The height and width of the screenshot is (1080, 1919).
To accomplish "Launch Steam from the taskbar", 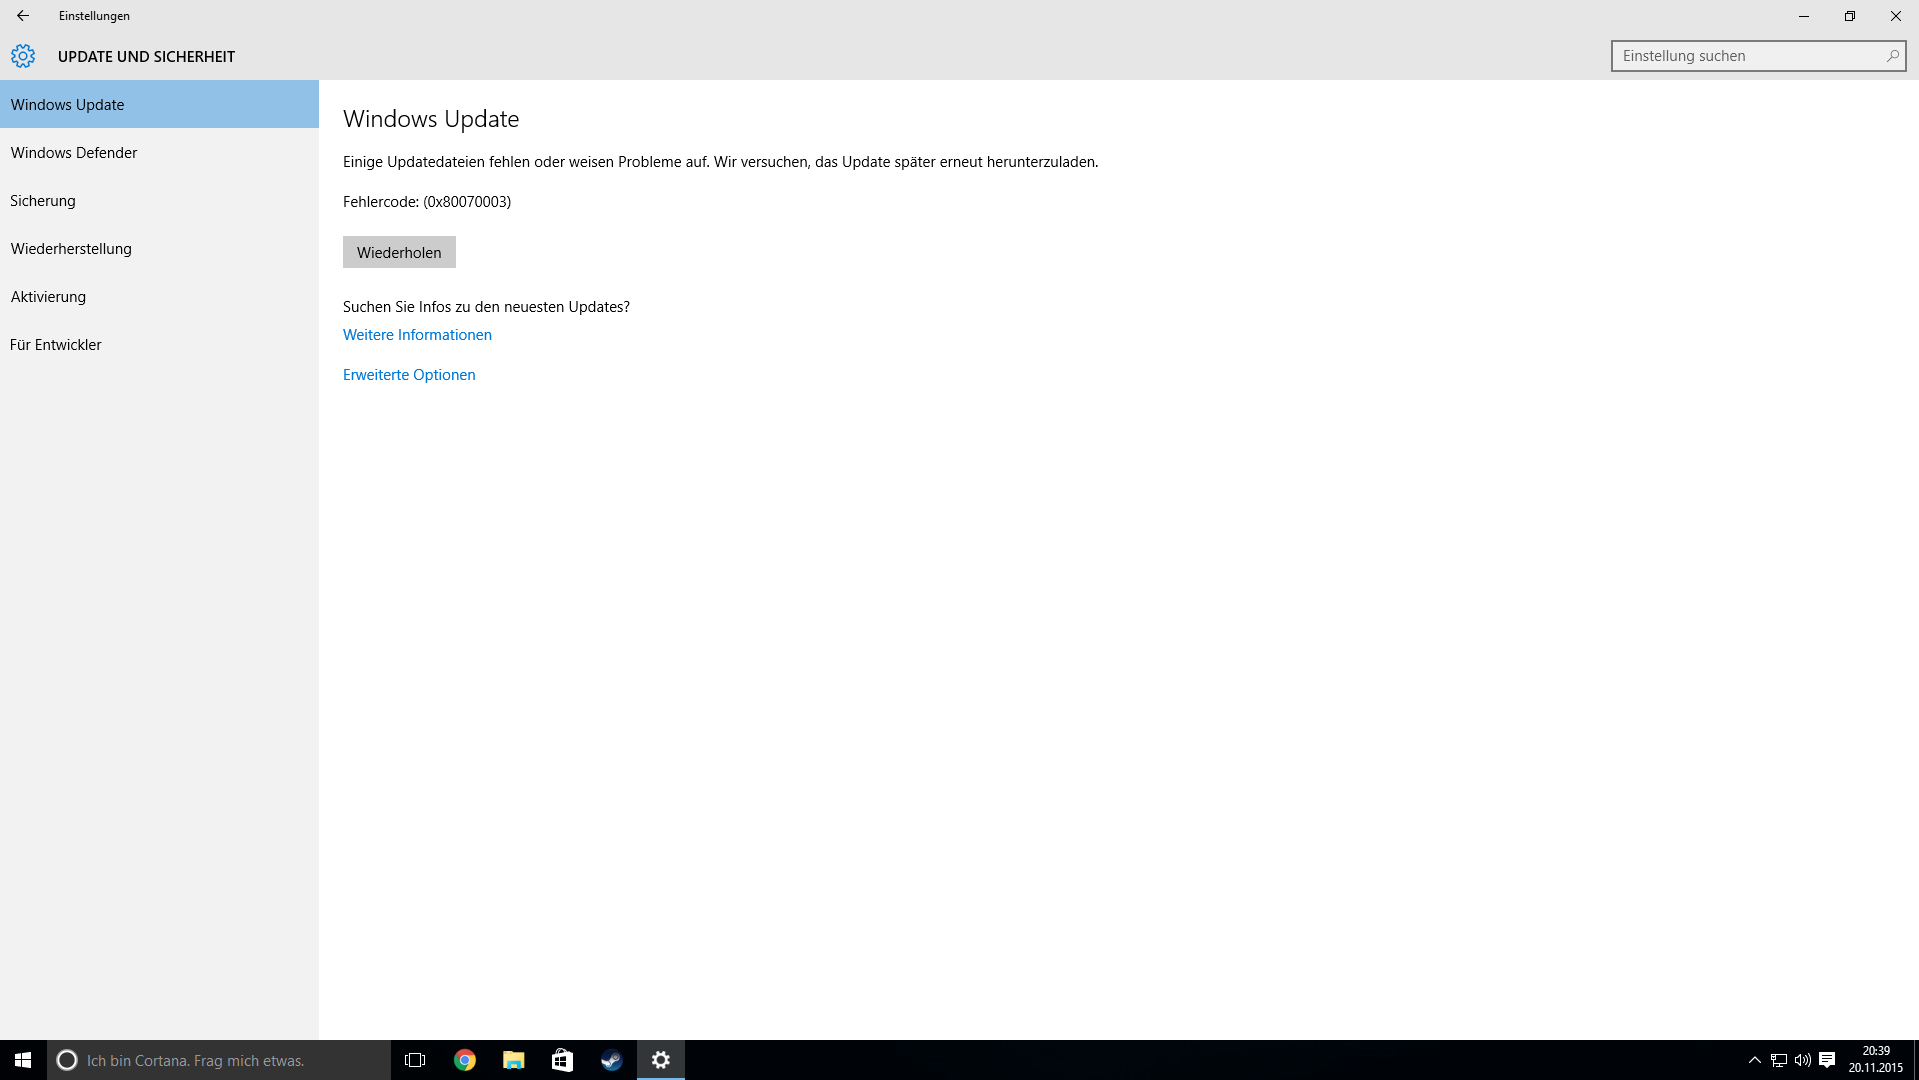I will click(x=612, y=1060).
